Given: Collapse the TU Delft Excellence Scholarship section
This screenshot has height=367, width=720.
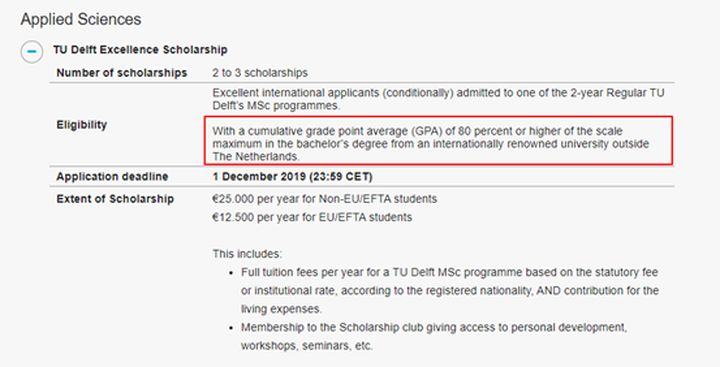Looking at the screenshot, I should 32,51.
